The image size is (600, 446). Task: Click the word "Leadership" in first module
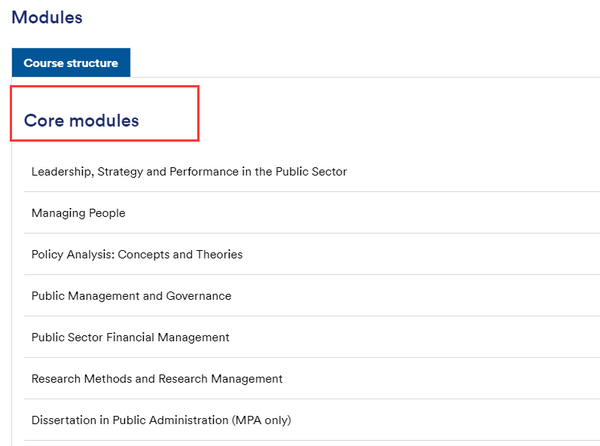[x=62, y=172]
